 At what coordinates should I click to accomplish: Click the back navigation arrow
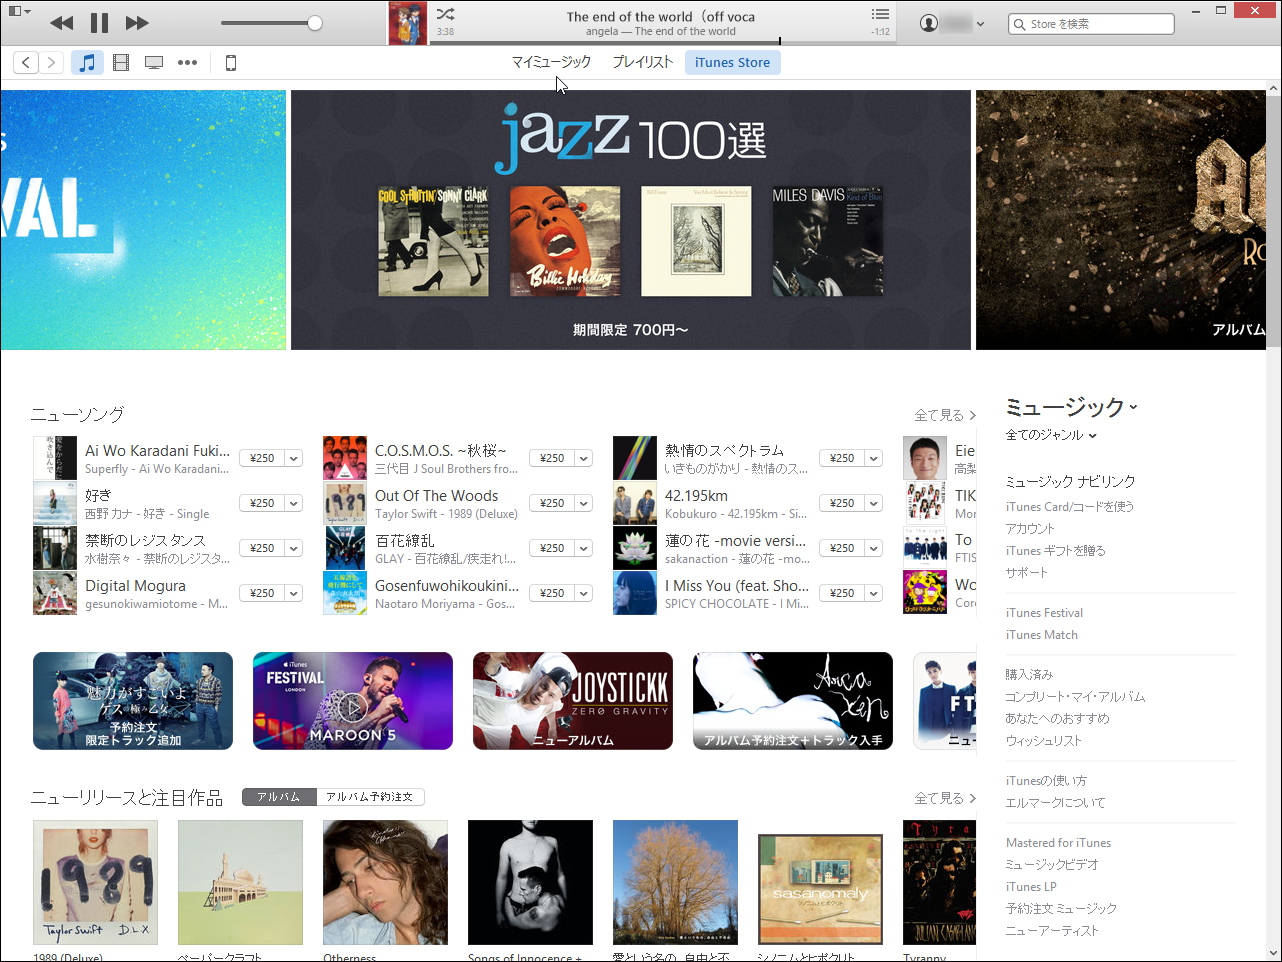tap(26, 62)
